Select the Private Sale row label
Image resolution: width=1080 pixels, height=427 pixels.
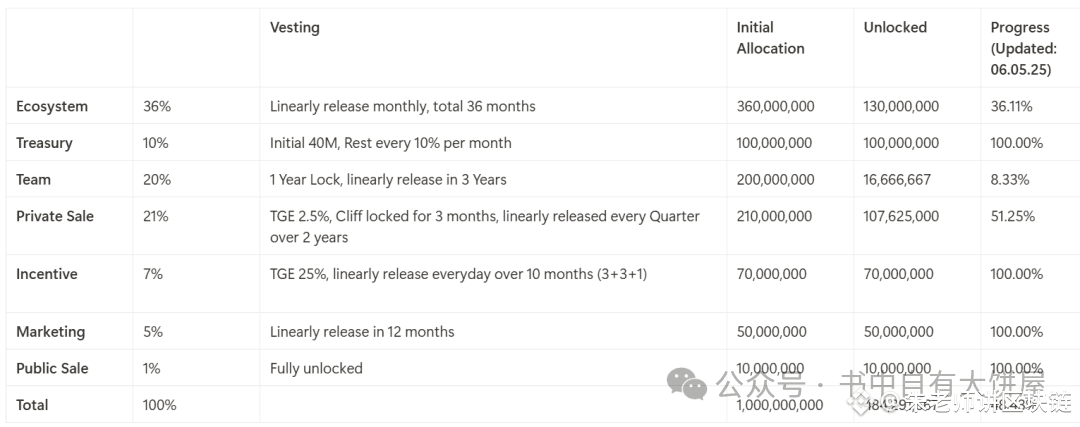point(55,216)
